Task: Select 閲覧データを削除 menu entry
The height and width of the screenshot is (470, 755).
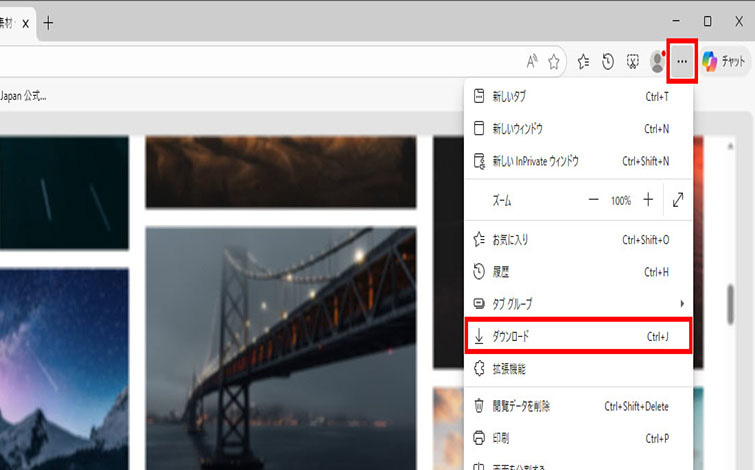Action: pos(578,406)
